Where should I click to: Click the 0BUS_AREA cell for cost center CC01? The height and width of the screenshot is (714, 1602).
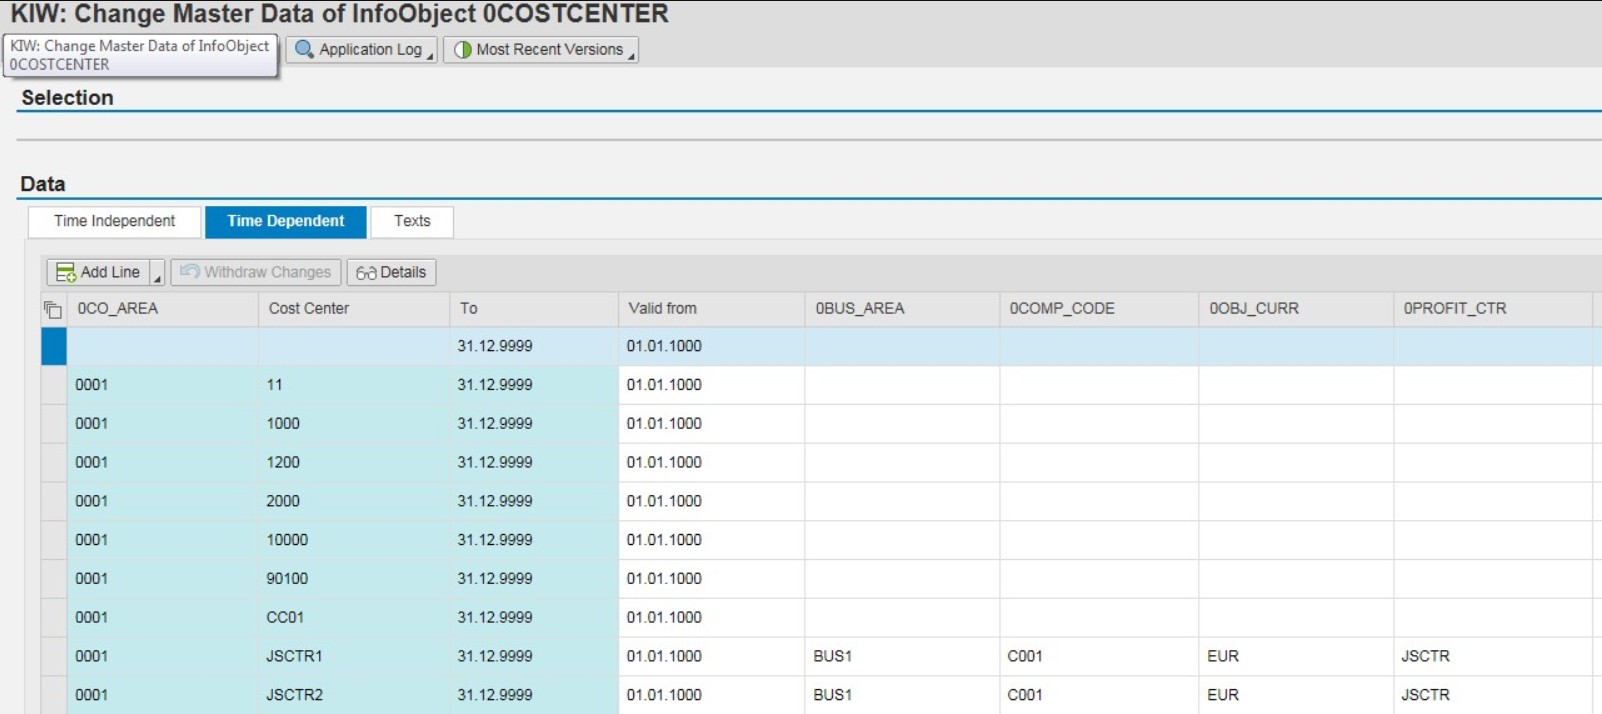[901, 617]
